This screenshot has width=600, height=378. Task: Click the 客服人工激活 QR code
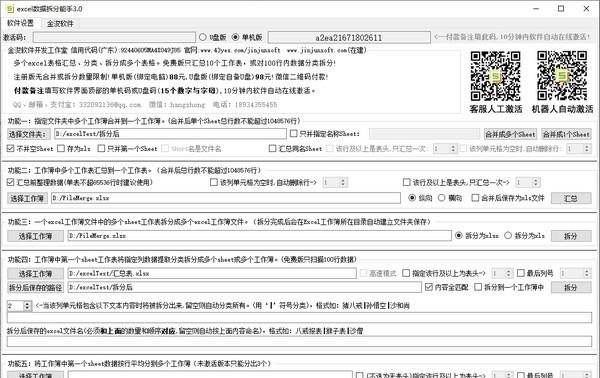(x=495, y=76)
